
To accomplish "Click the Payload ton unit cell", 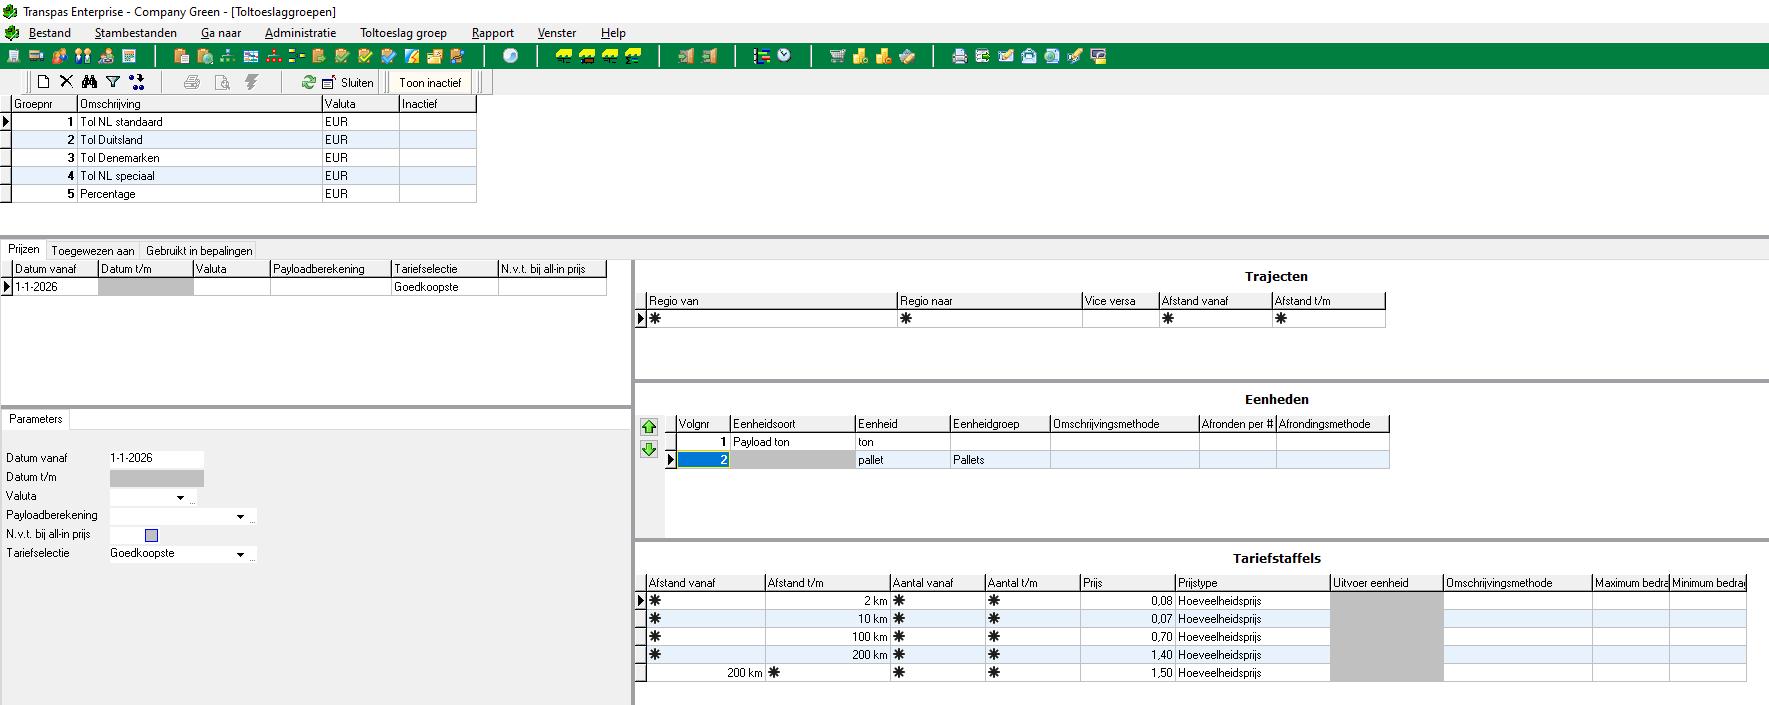I will 792,442.
